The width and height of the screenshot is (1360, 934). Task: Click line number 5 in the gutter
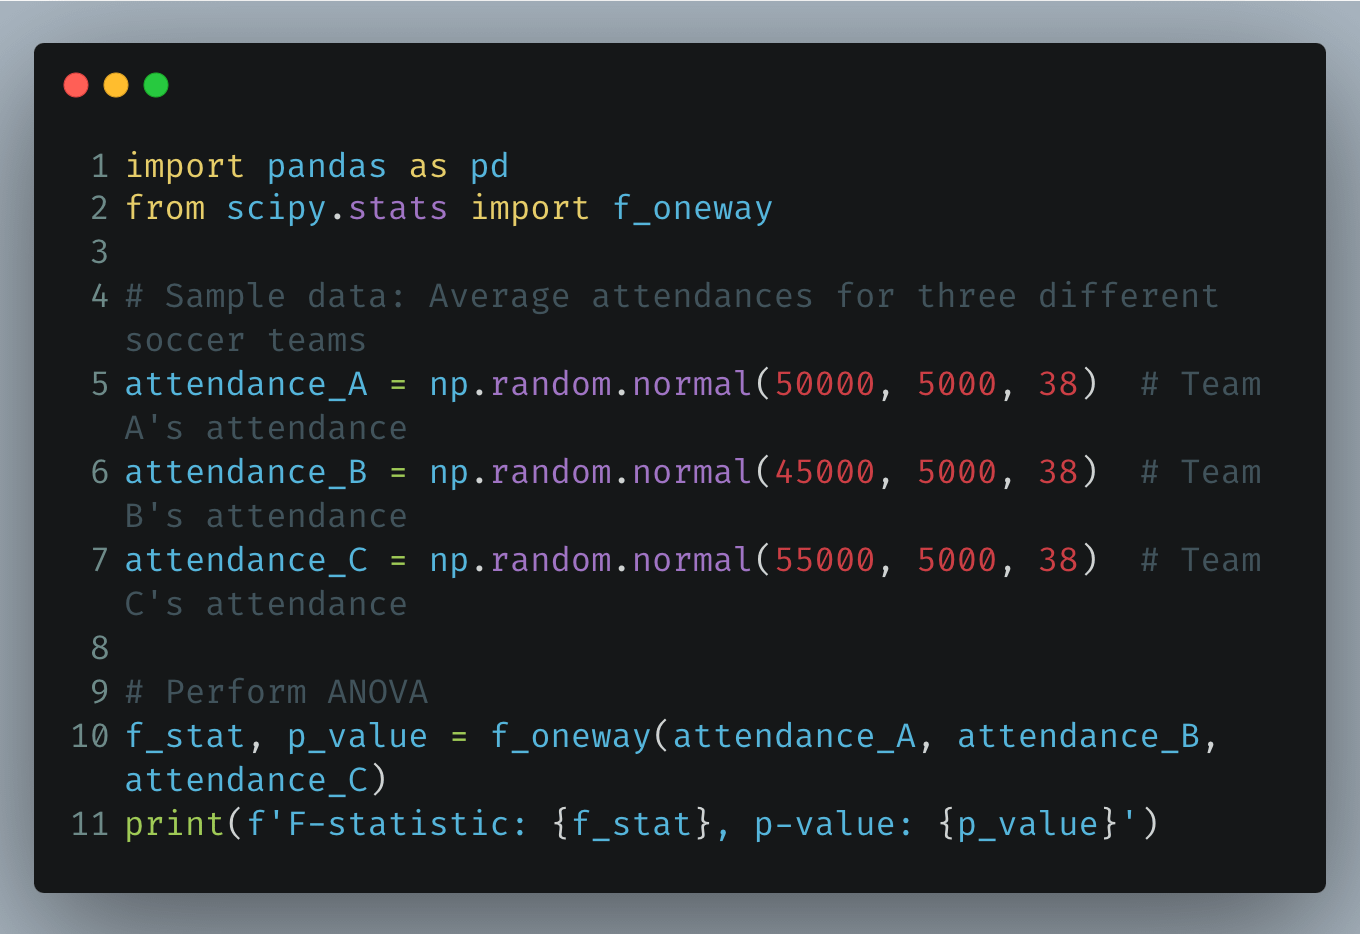[99, 384]
